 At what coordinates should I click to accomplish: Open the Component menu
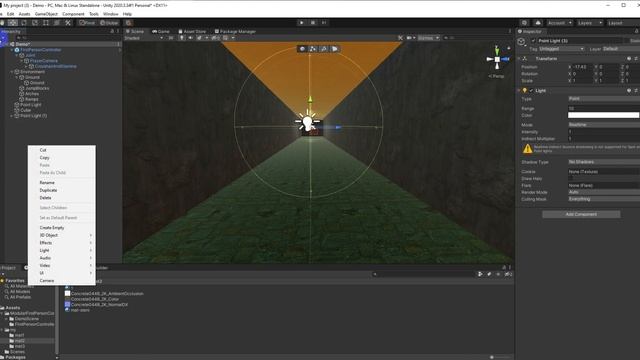pyautogui.click(x=73, y=14)
